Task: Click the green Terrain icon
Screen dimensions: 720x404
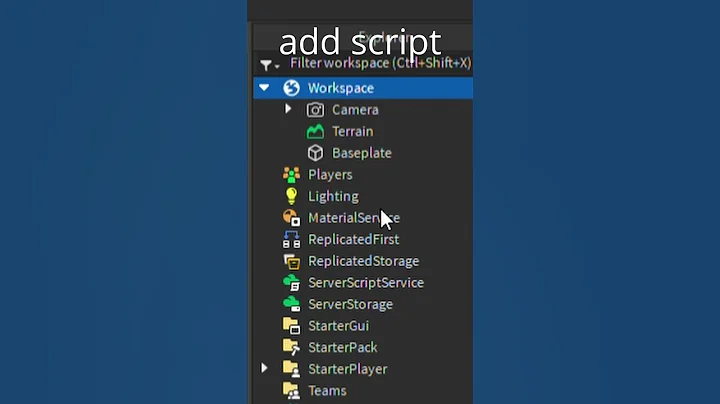Action: 315,131
